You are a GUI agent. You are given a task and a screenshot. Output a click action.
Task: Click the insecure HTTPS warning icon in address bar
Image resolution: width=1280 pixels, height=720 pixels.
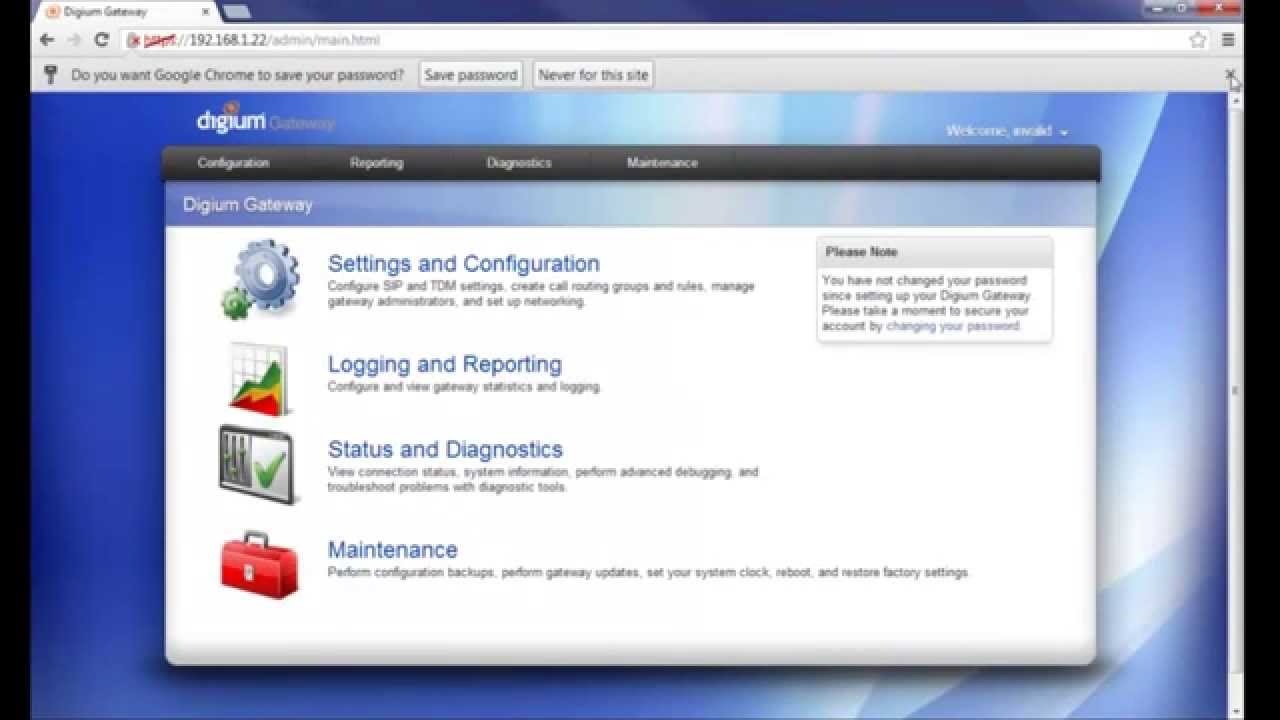tap(134, 40)
